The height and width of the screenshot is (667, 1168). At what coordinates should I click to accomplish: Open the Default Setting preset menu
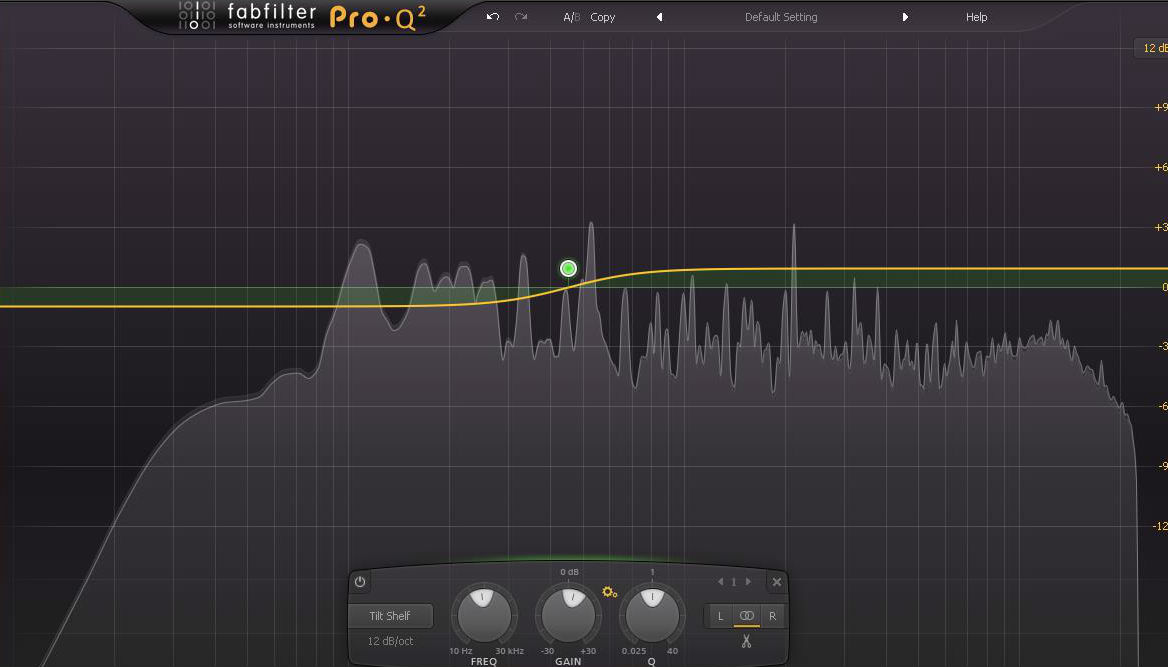tap(781, 17)
